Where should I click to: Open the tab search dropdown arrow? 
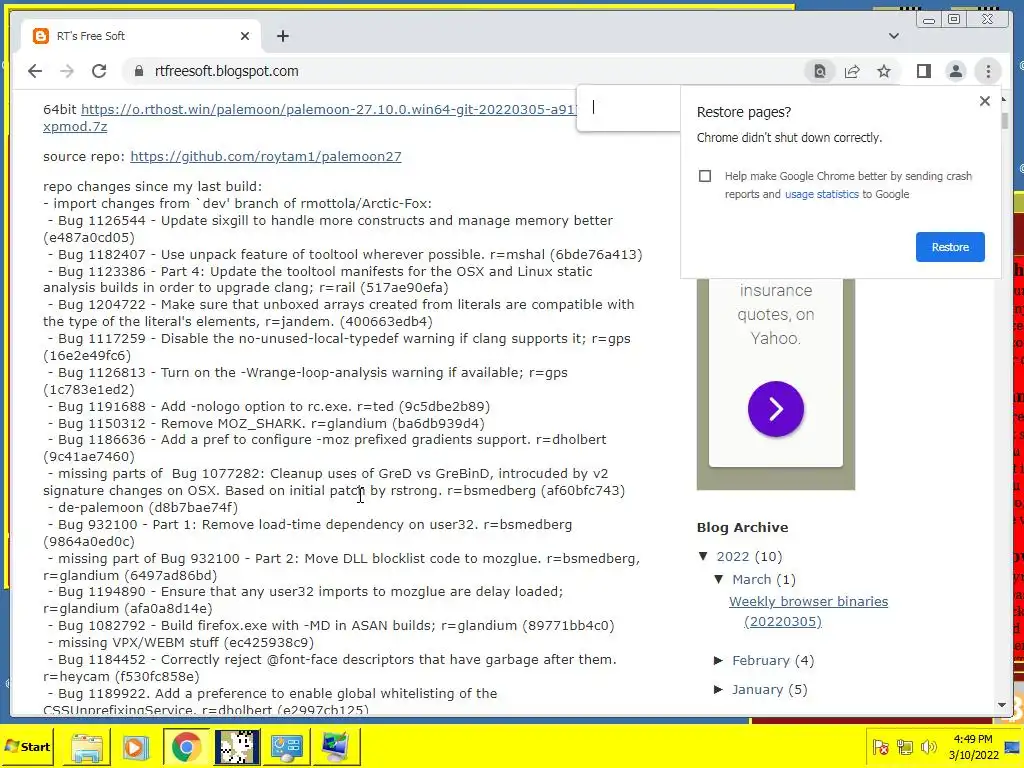click(x=893, y=36)
